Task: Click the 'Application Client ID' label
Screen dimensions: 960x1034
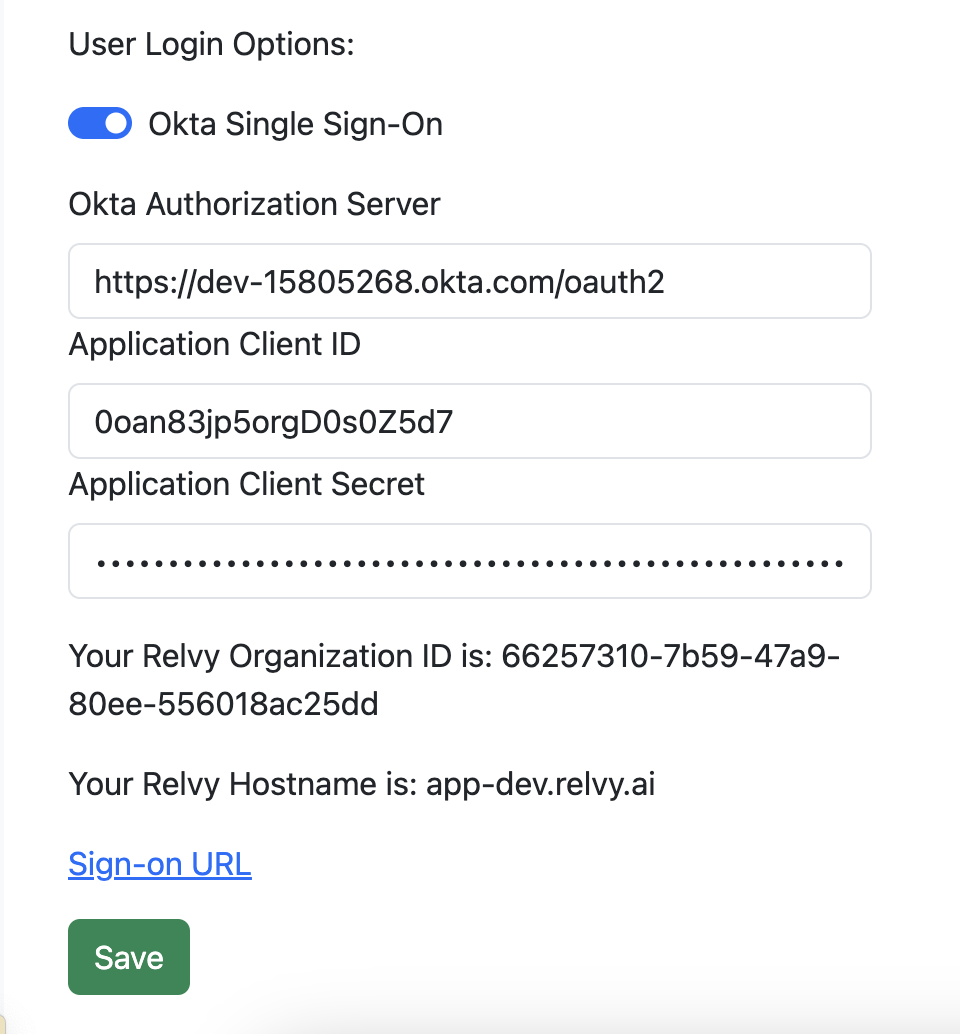Action: point(215,344)
